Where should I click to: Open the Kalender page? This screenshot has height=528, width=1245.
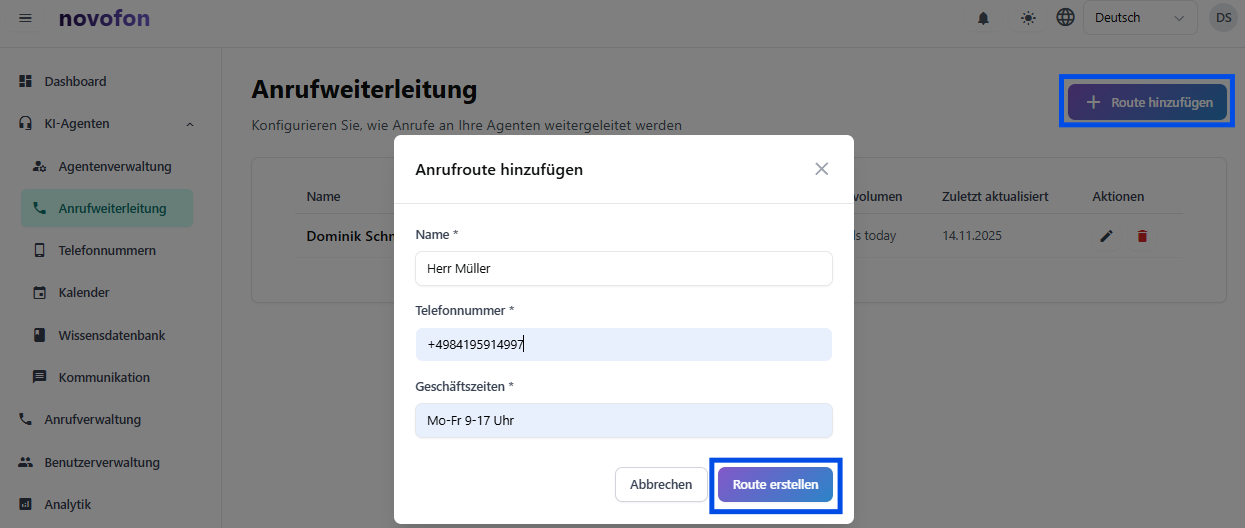(84, 293)
